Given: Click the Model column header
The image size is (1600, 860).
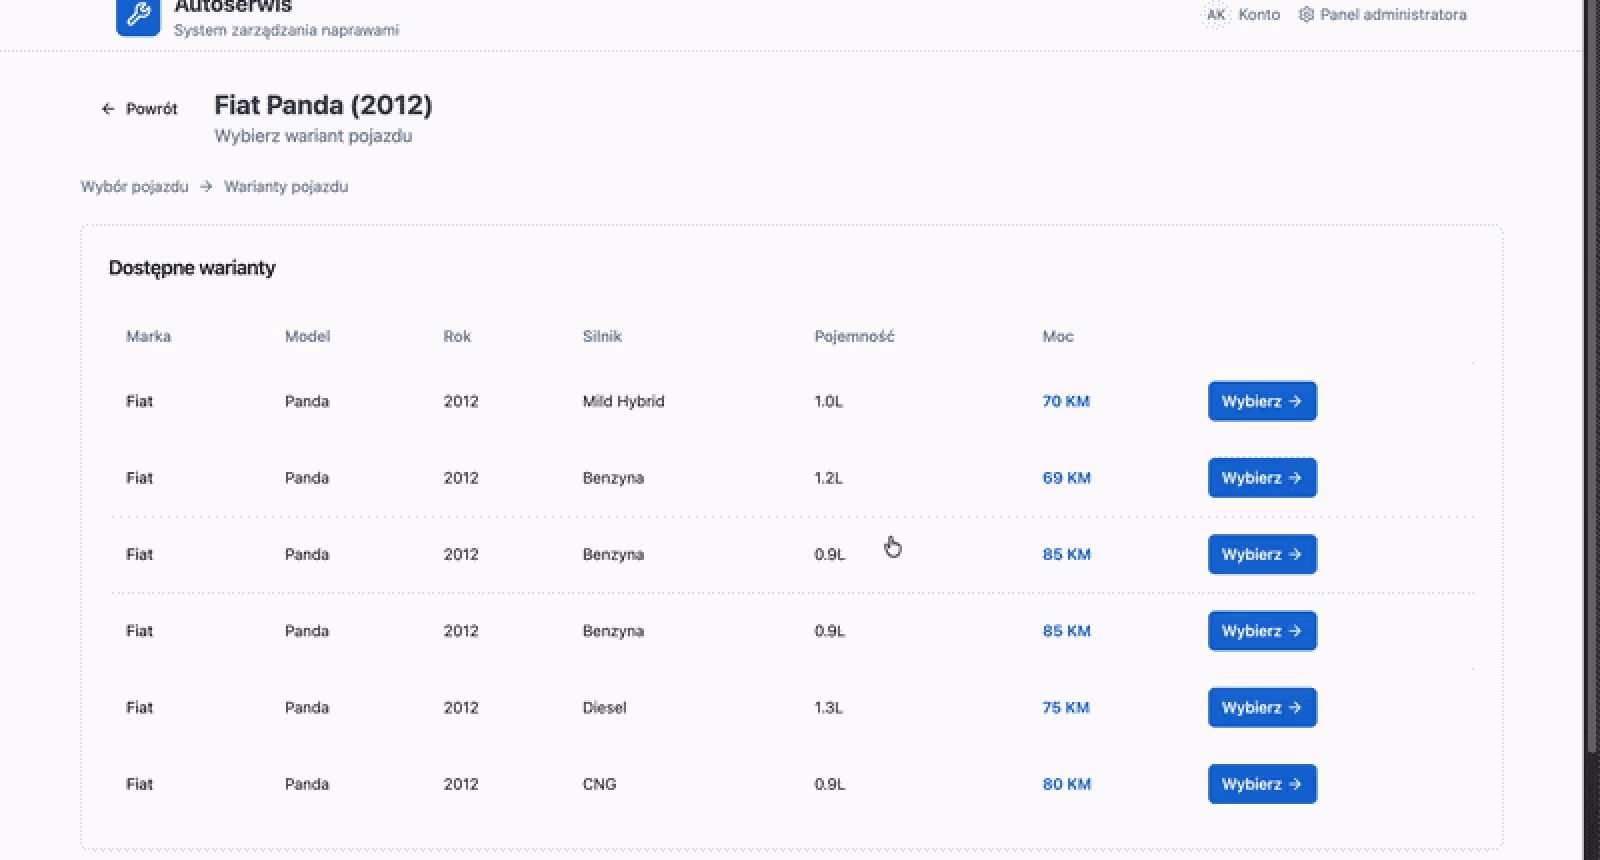Looking at the screenshot, I should [307, 336].
